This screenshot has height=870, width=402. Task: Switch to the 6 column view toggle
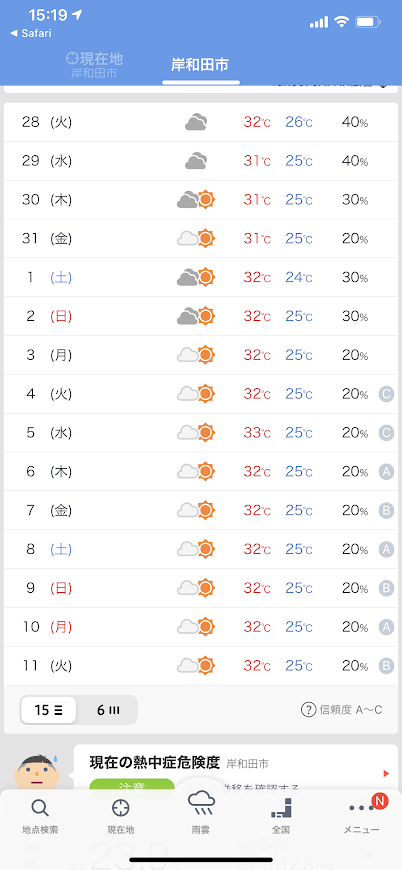pos(108,710)
